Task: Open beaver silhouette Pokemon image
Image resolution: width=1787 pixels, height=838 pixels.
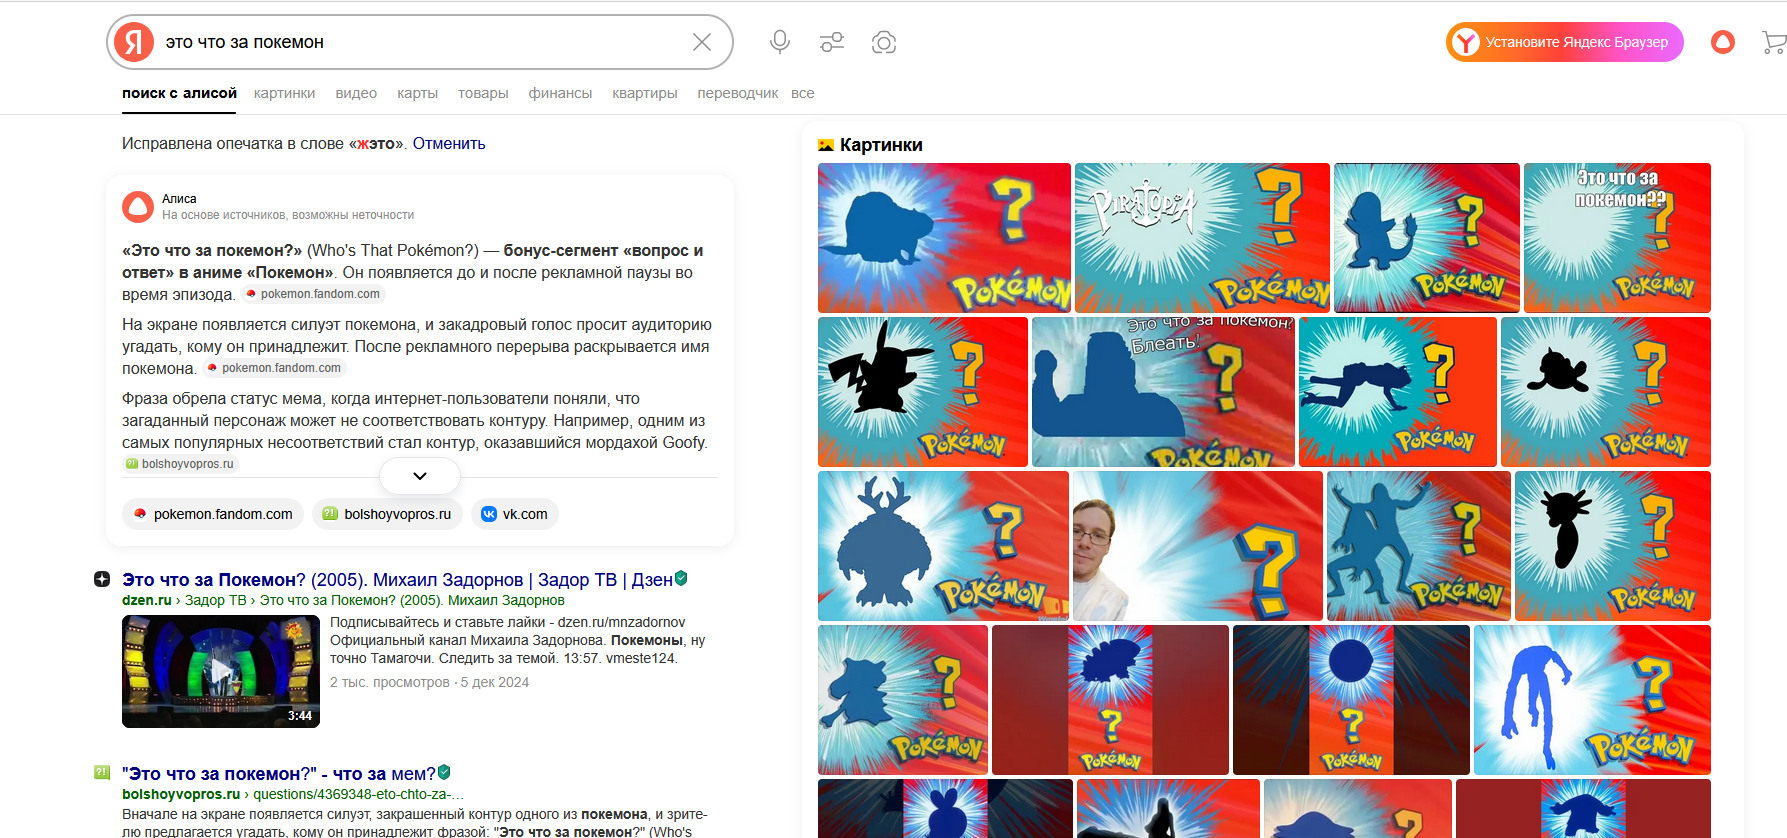Action: point(944,238)
